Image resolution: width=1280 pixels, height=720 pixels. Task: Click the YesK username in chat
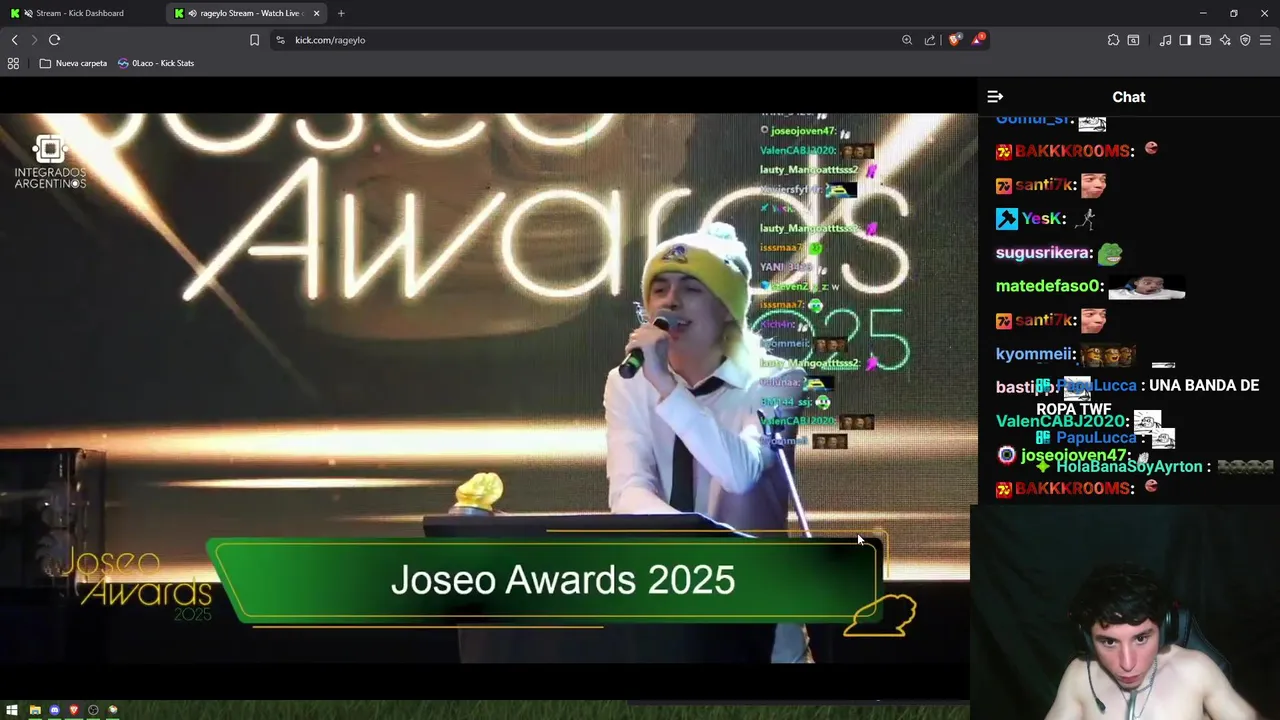click(x=1042, y=219)
